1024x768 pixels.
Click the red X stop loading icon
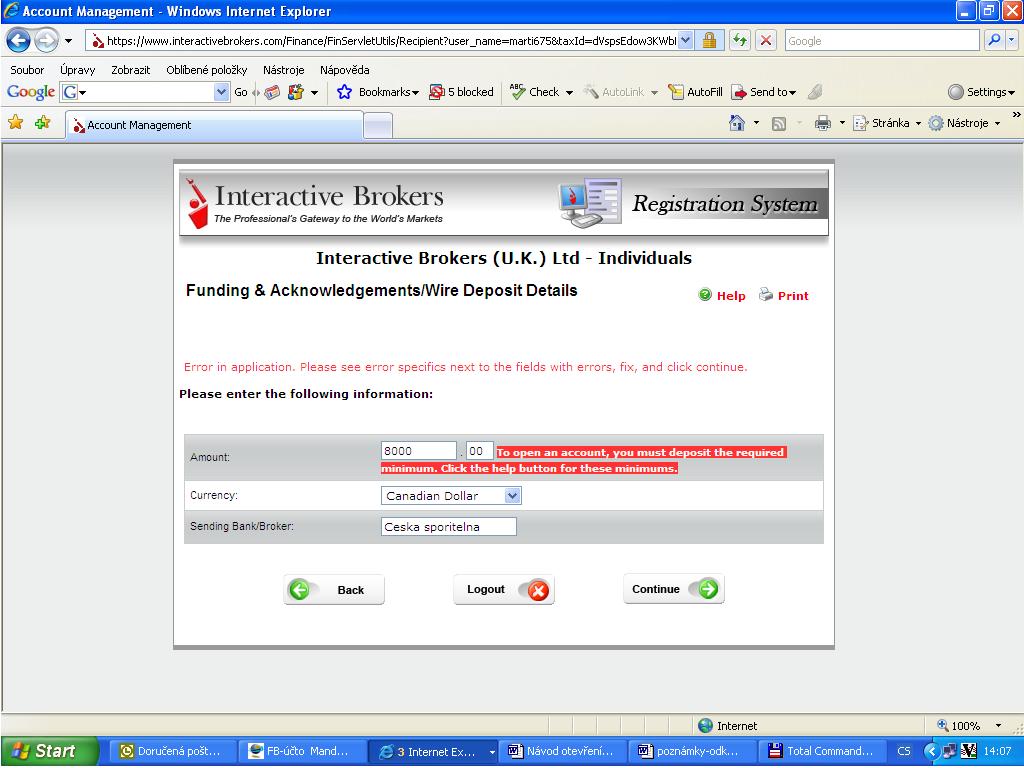tap(766, 40)
